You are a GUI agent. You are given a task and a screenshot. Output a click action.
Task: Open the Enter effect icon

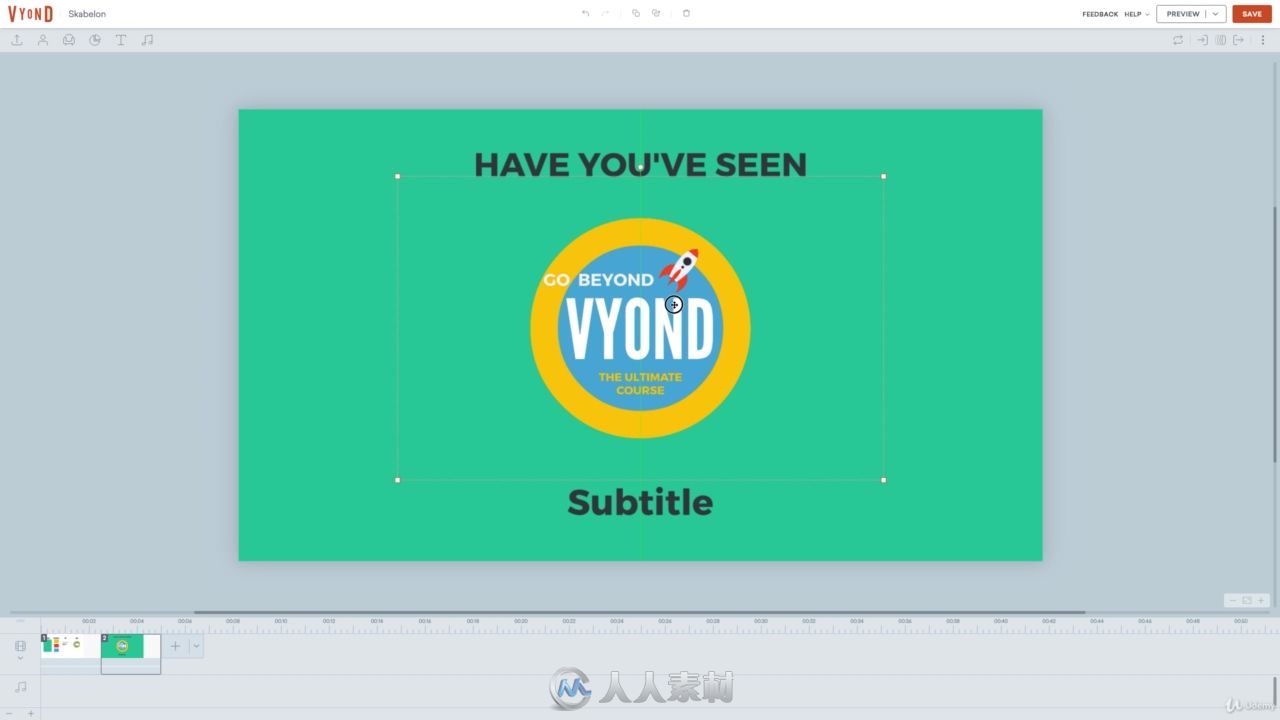tap(1203, 40)
